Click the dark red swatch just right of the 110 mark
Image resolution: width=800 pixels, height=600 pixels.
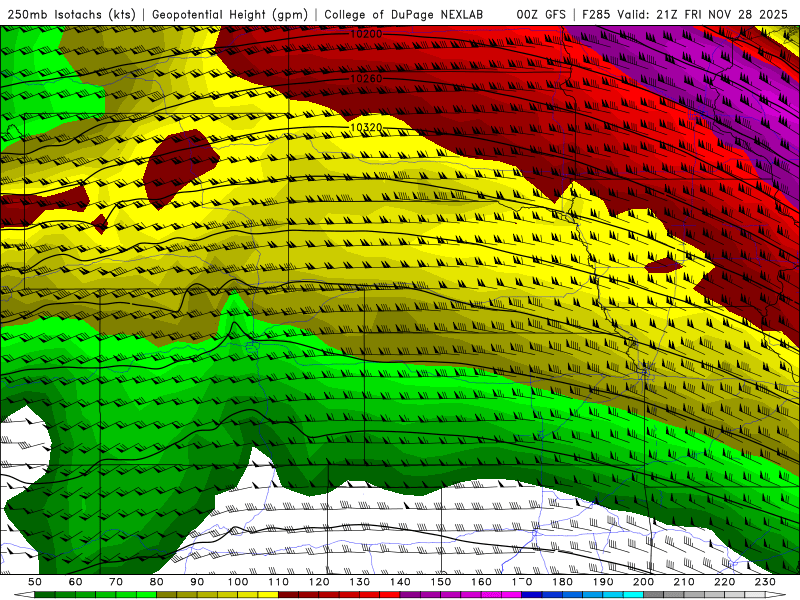289,595
